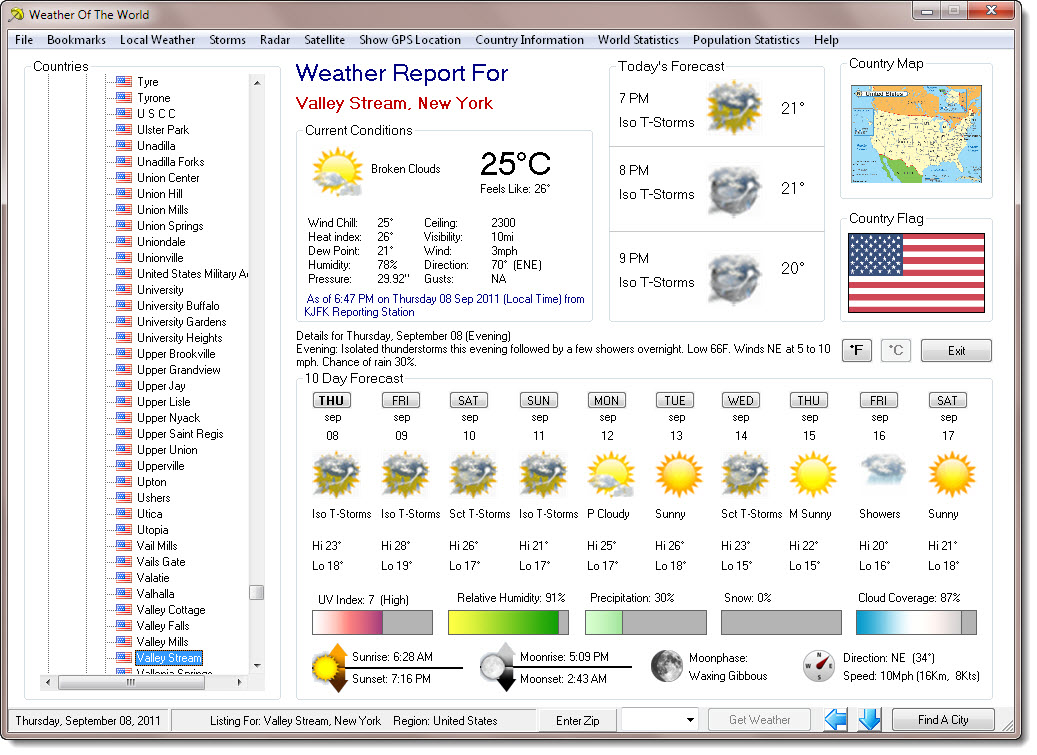Screen dimensions: 1037x755
Task: Switch units to Celsius
Action: 895,350
